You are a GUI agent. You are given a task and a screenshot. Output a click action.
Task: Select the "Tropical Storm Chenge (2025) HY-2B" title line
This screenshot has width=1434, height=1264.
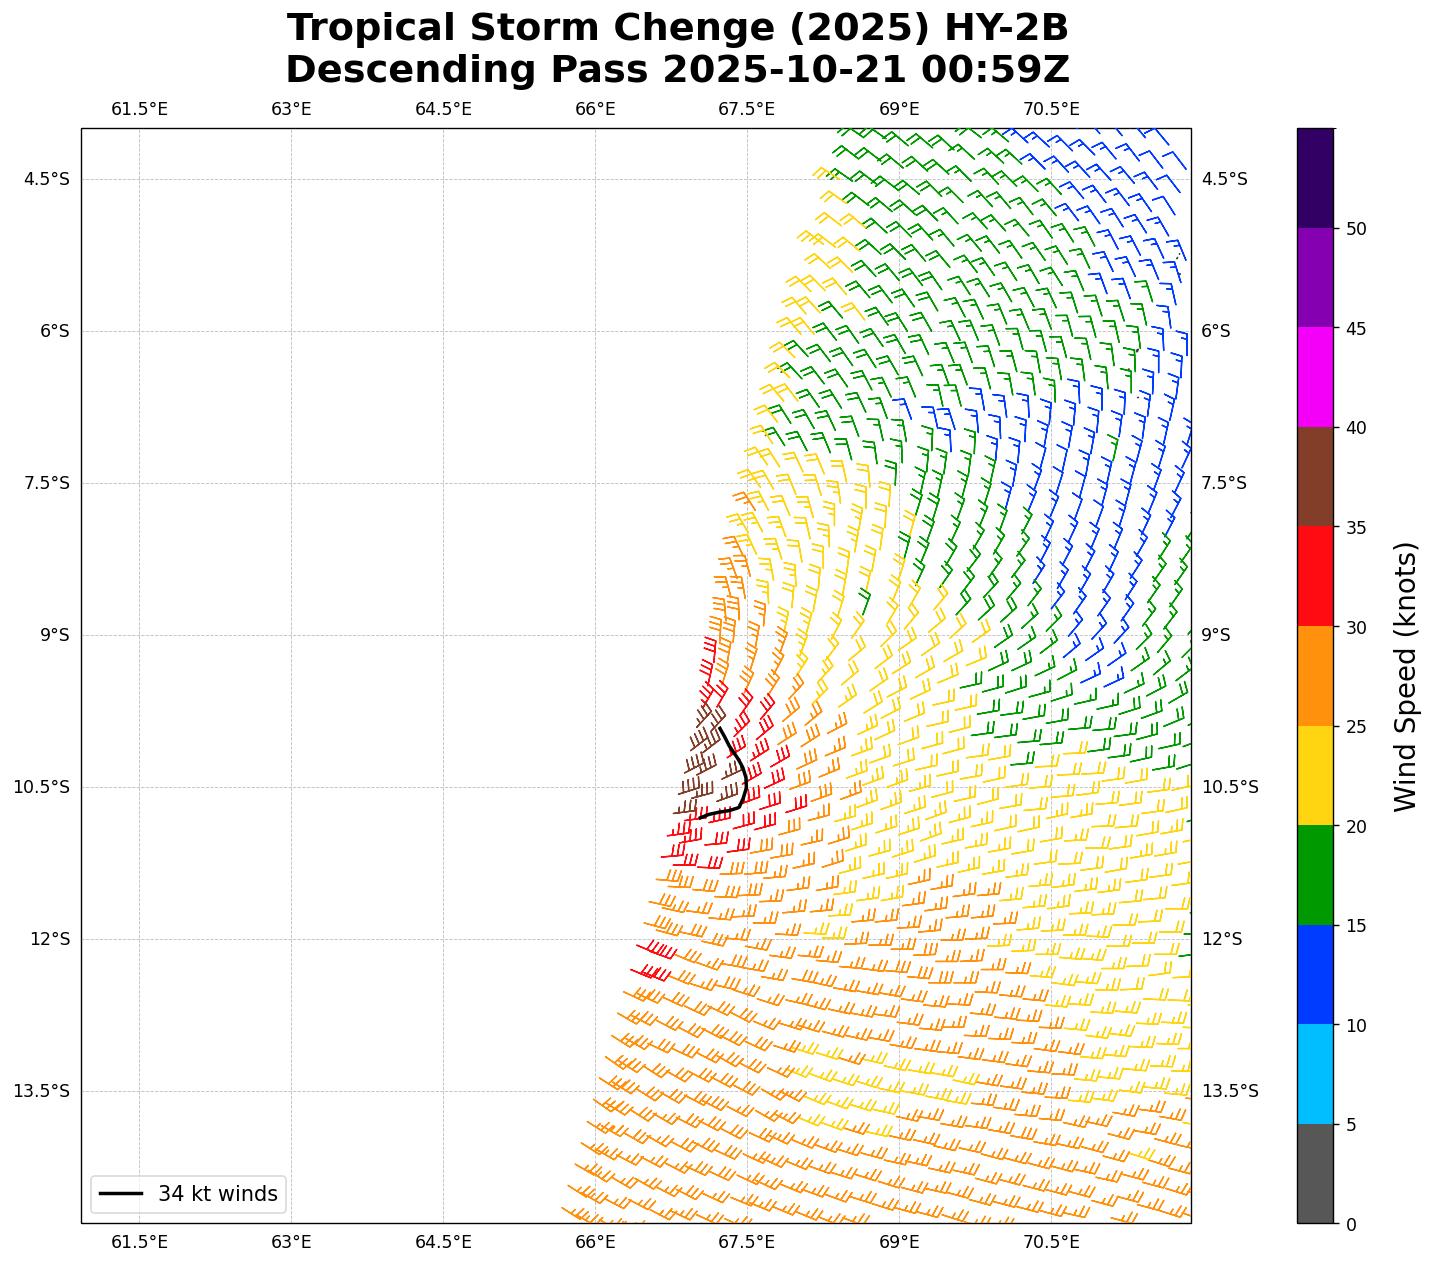pyautogui.click(x=677, y=28)
